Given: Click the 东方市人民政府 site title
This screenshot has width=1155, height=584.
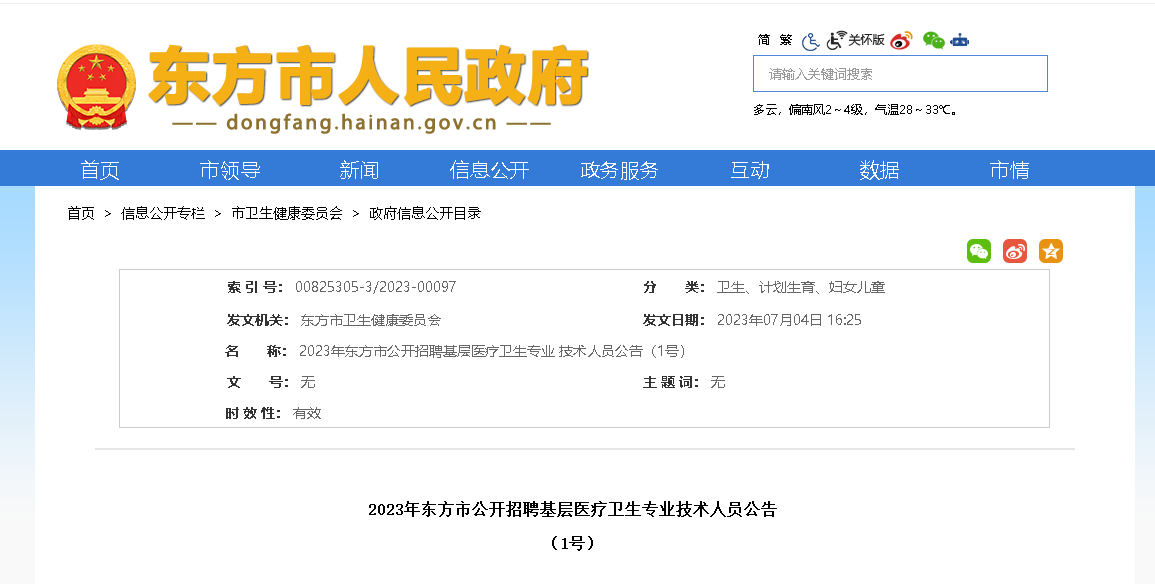Looking at the screenshot, I should click(x=368, y=76).
